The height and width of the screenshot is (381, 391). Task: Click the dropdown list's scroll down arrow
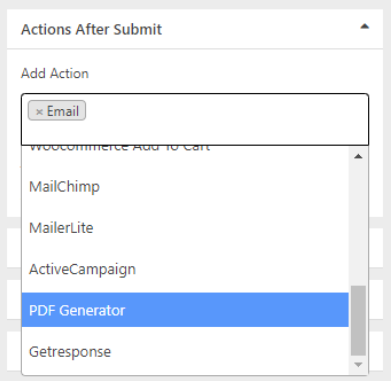[358, 365]
